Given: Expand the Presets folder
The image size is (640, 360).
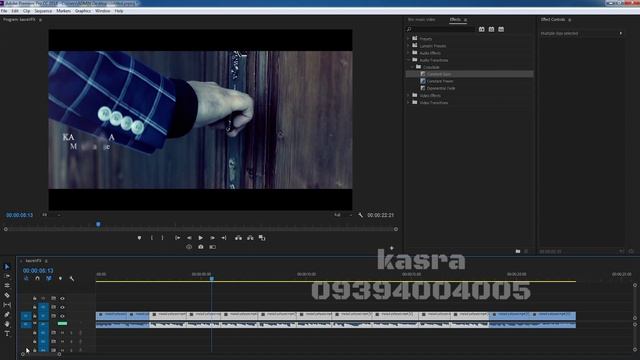Looking at the screenshot, I should pyautogui.click(x=408, y=39).
